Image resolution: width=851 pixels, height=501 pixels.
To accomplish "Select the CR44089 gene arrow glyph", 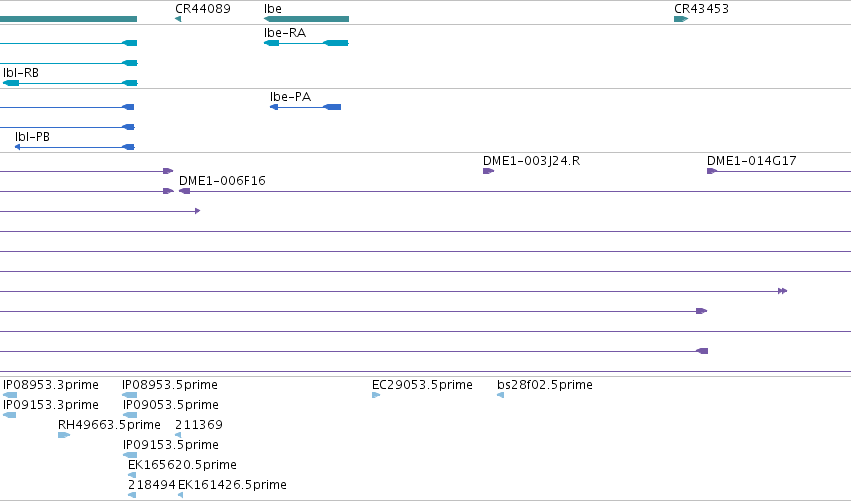I will (178, 19).
